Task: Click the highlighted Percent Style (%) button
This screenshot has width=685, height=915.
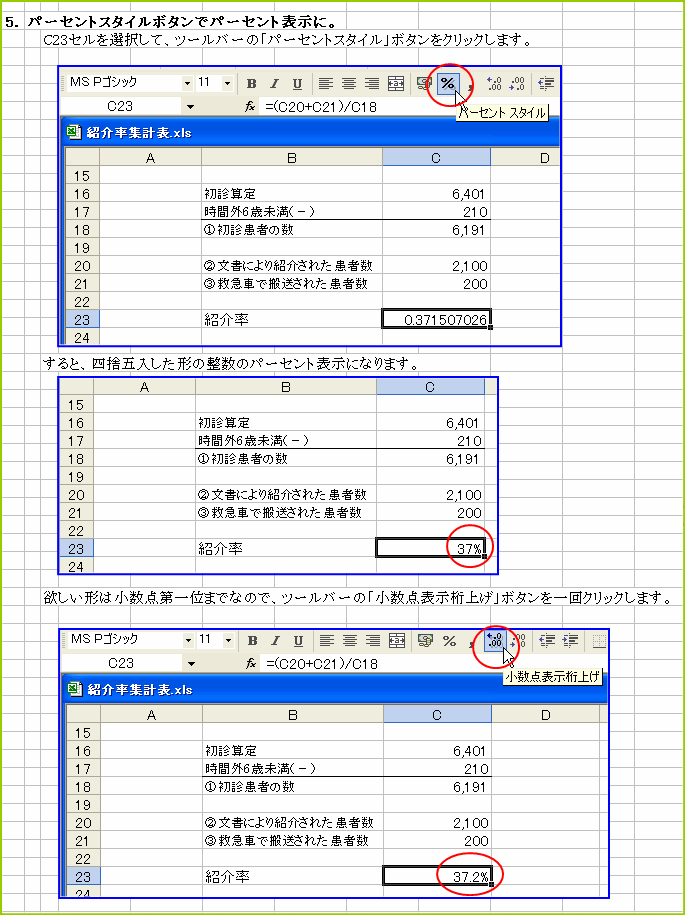Action: coord(448,83)
